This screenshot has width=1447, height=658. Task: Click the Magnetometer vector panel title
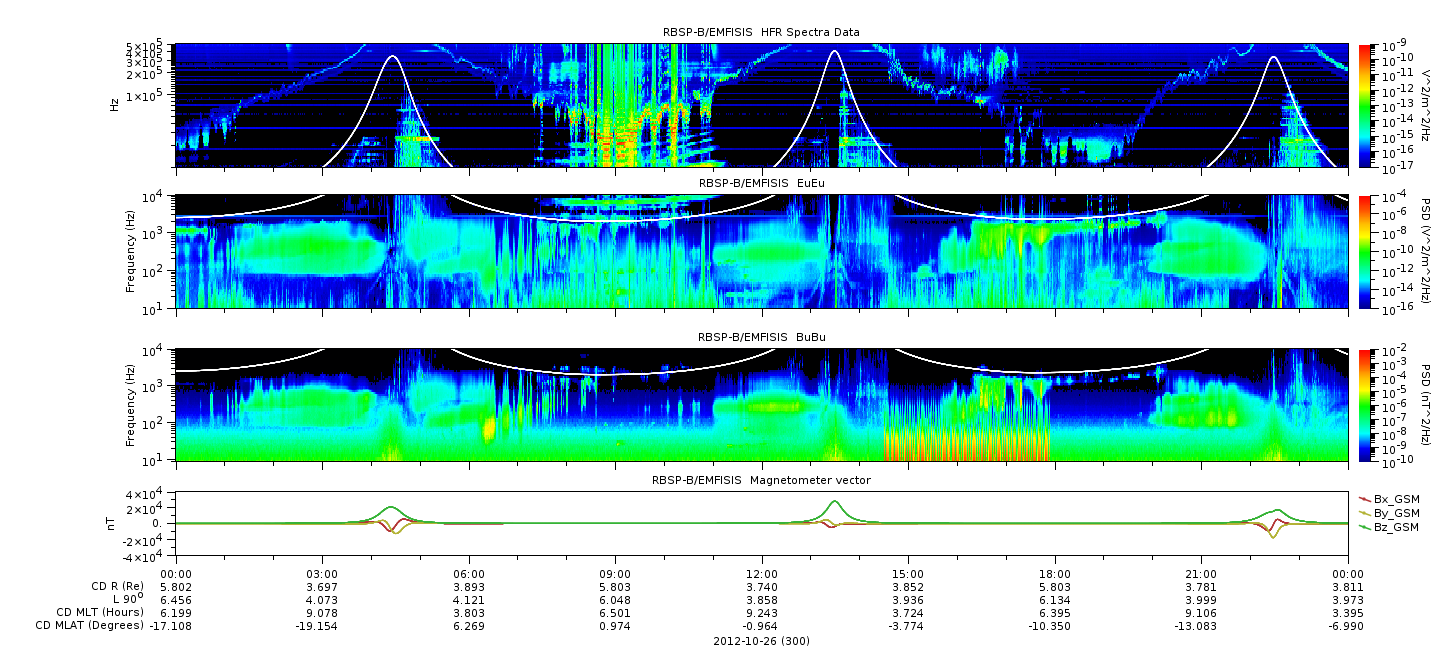click(x=761, y=480)
